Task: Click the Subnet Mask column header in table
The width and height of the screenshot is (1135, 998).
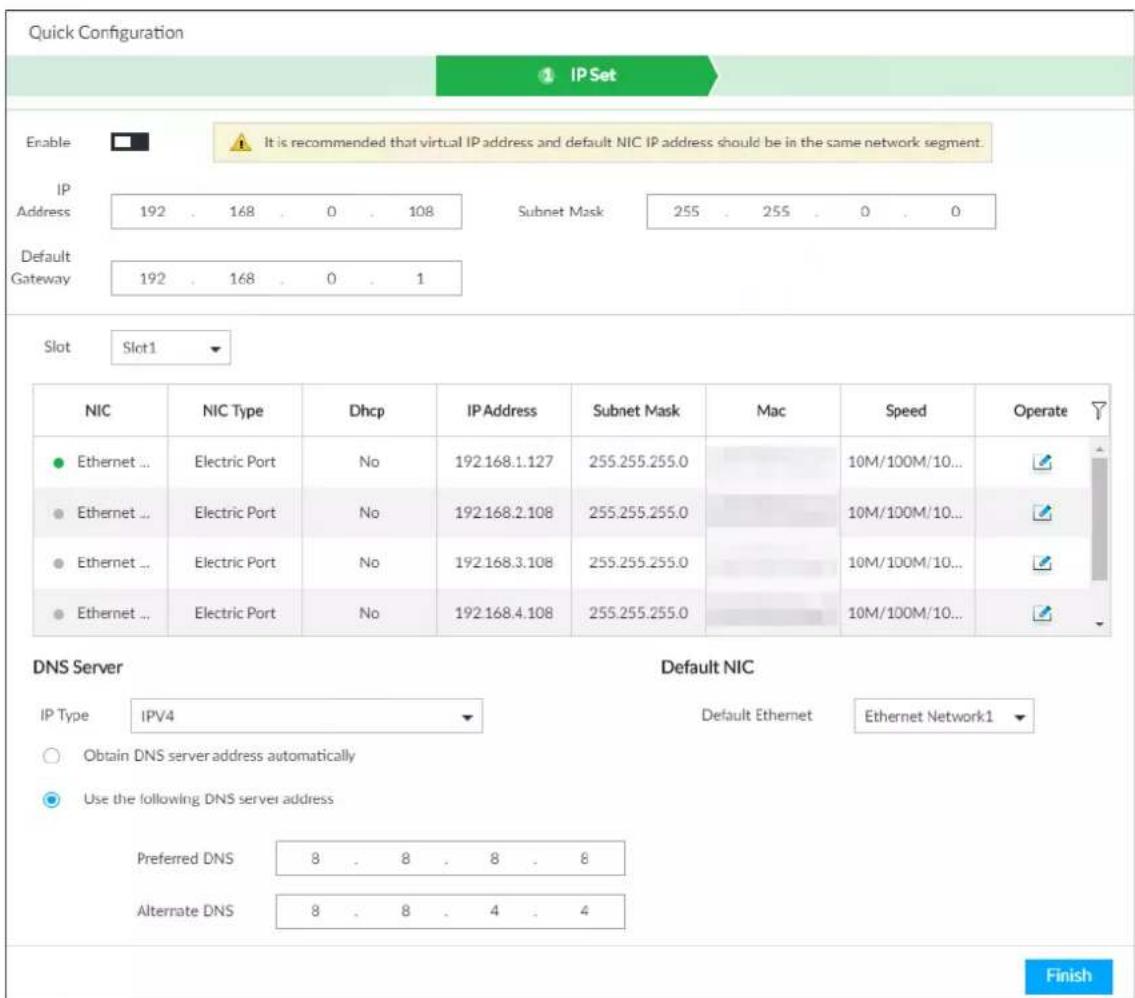Action: click(x=636, y=411)
